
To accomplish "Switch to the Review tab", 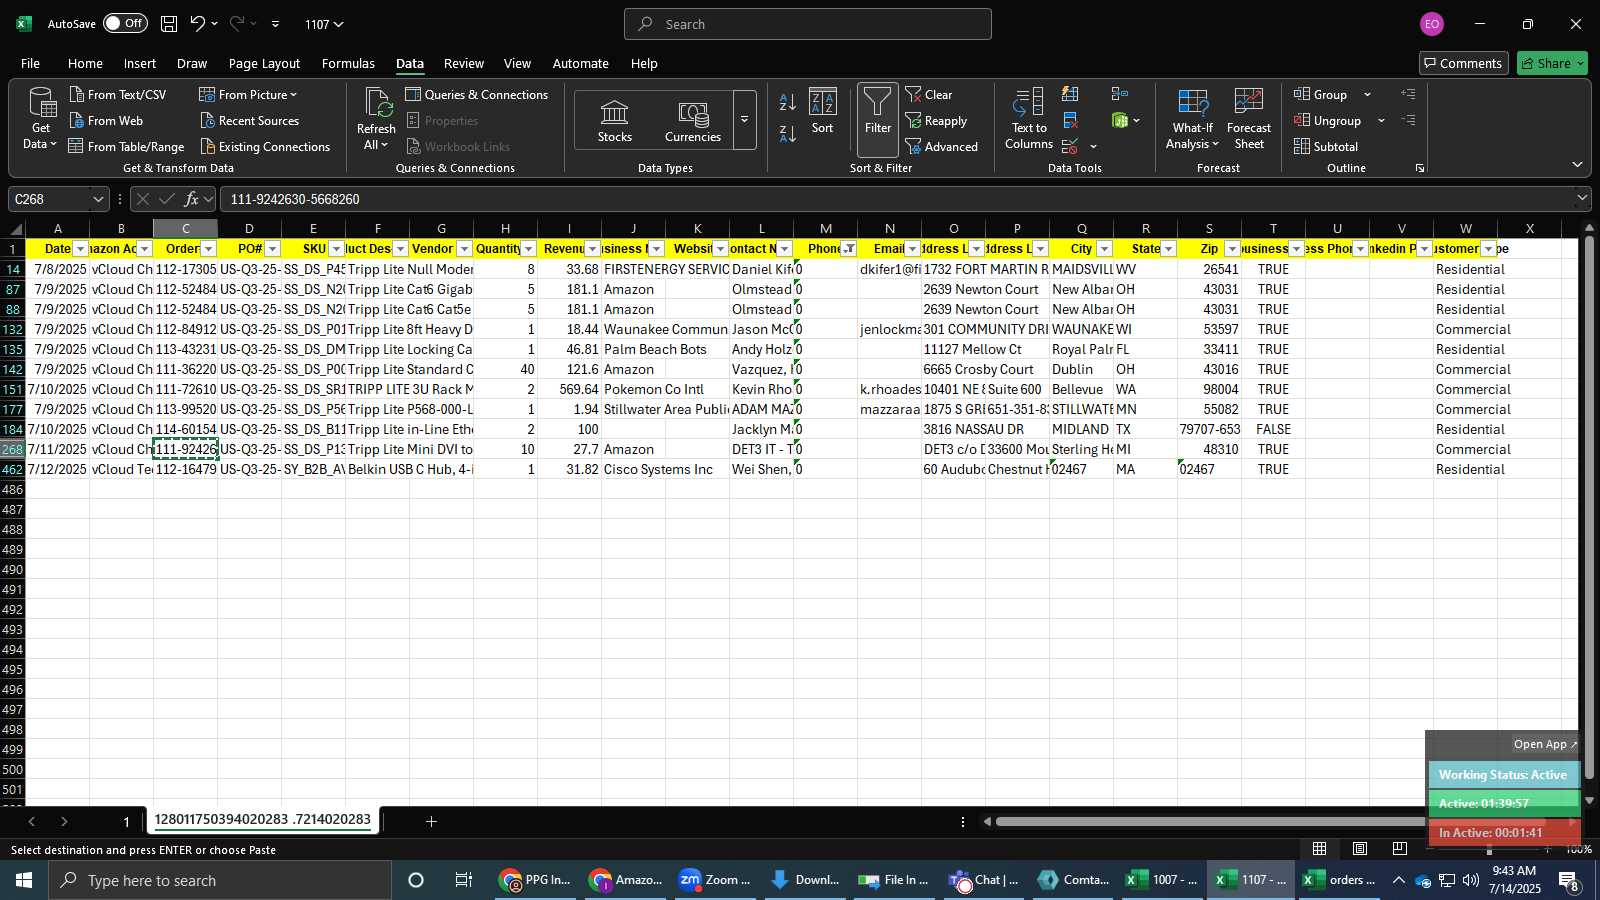I will (464, 63).
